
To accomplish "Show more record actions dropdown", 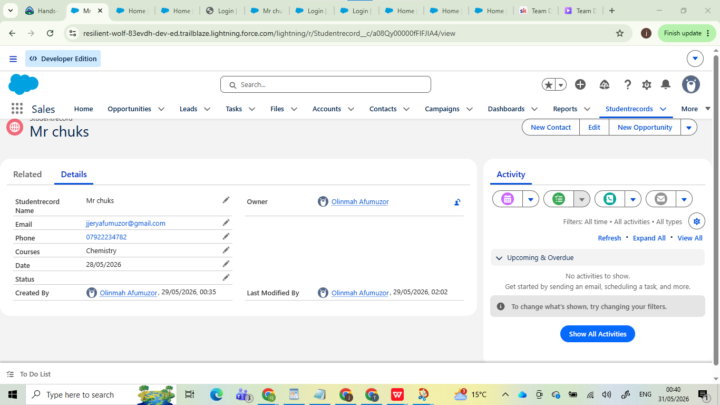I will coord(689,128).
